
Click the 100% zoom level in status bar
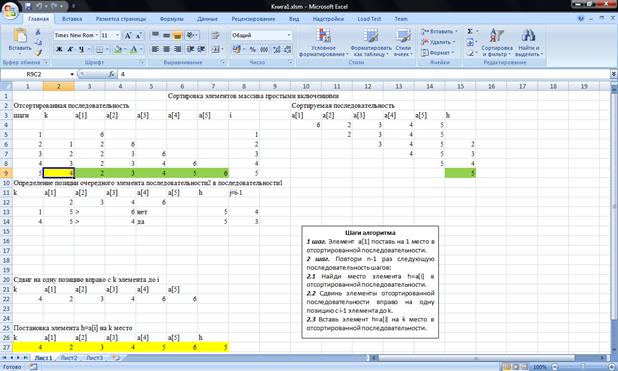click(x=540, y=367)
